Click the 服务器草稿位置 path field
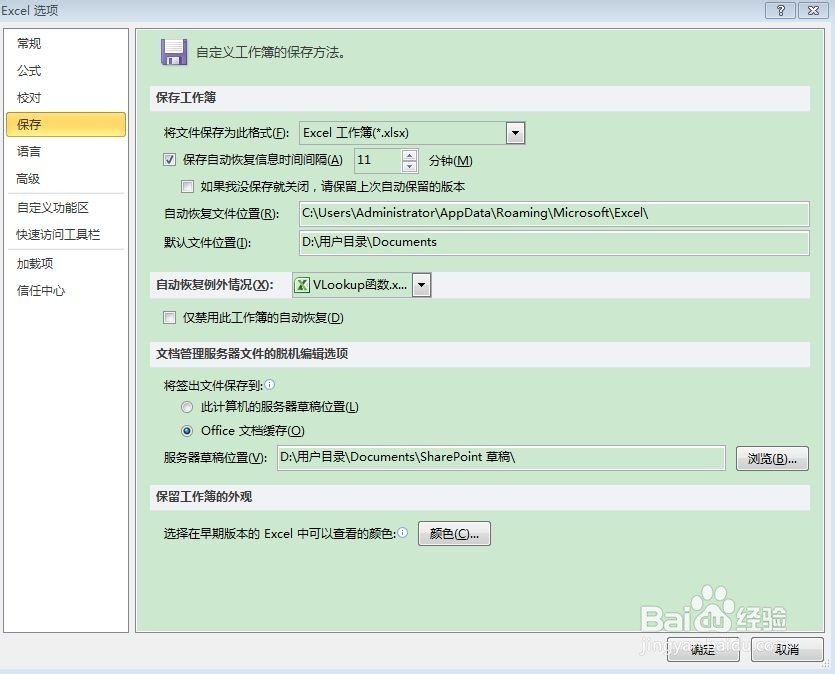Screen dimensions: 835x674 click(501, 458)
